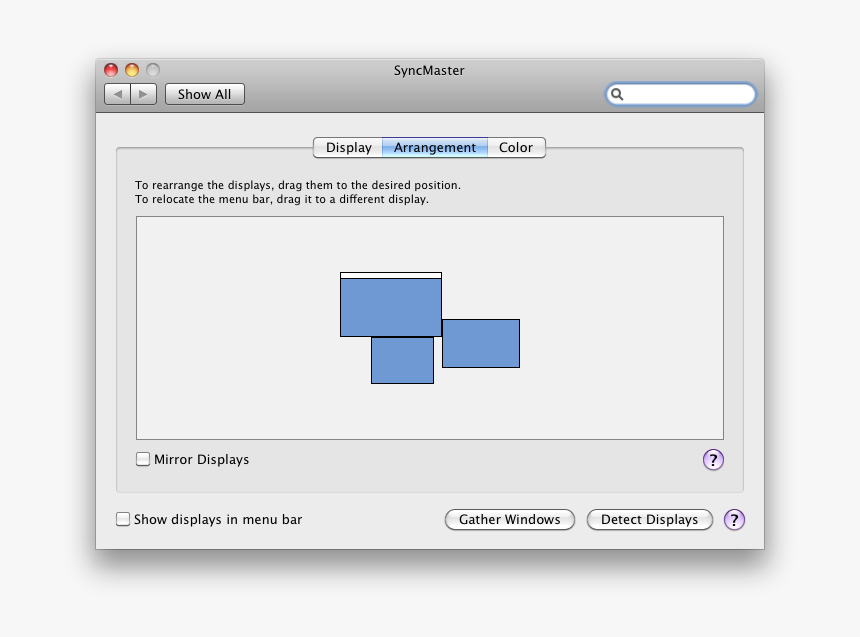Click the yellow minimize button

pos(131,70)
